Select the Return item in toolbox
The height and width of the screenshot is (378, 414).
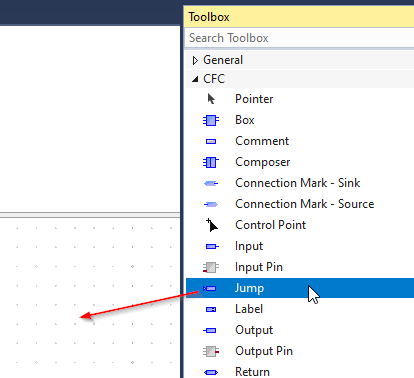(x=300, y=372)
